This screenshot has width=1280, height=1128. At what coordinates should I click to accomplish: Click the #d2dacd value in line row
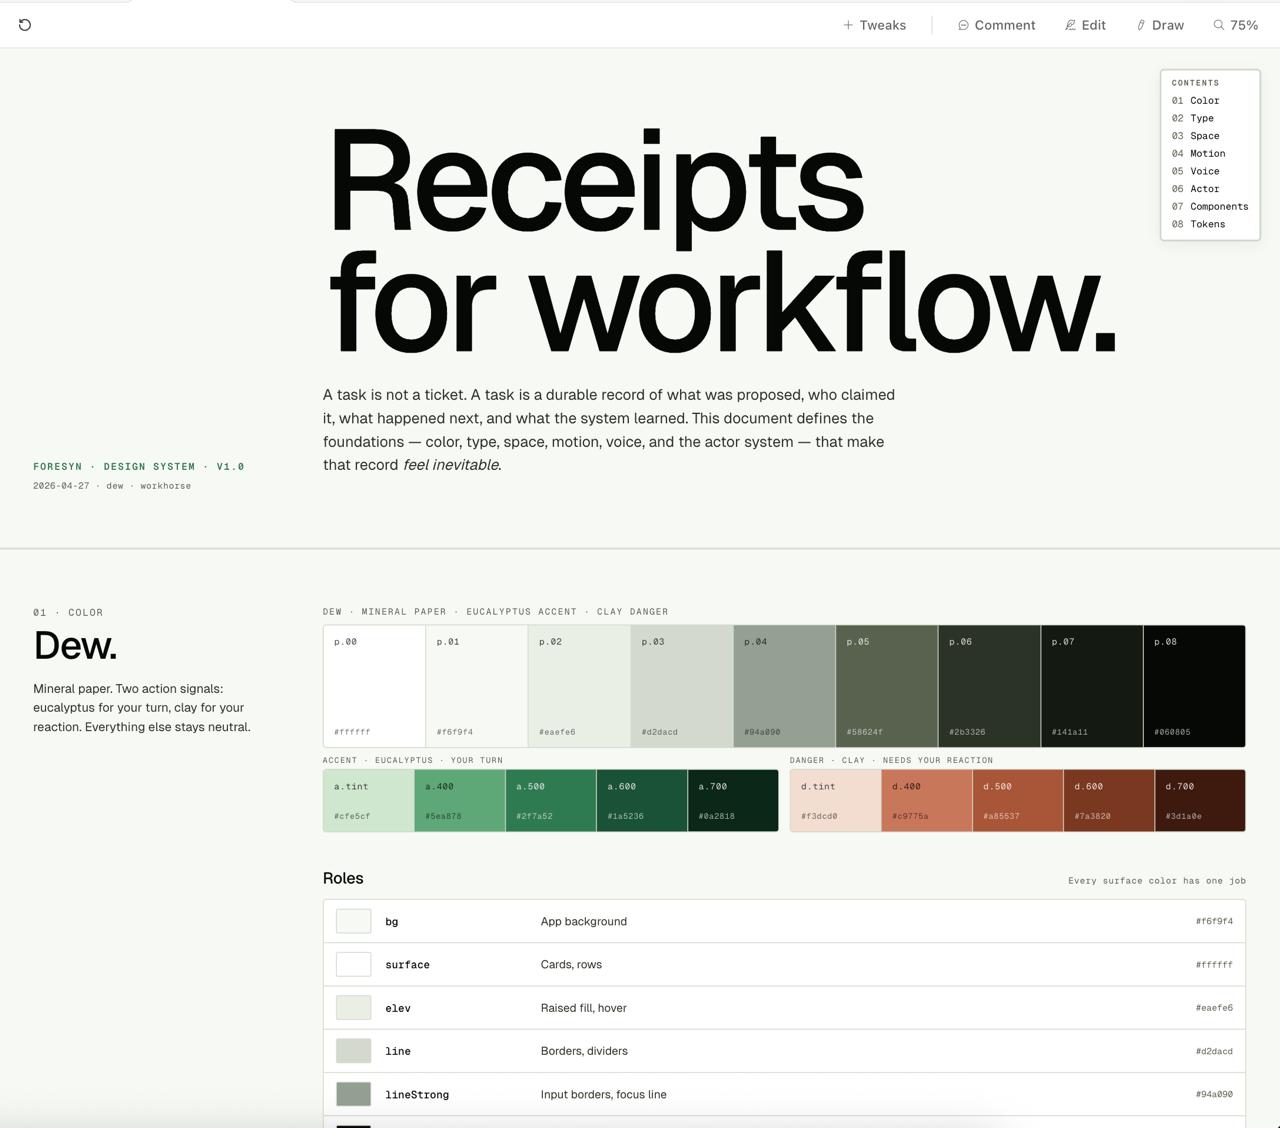click(x=1214, y=1051)
